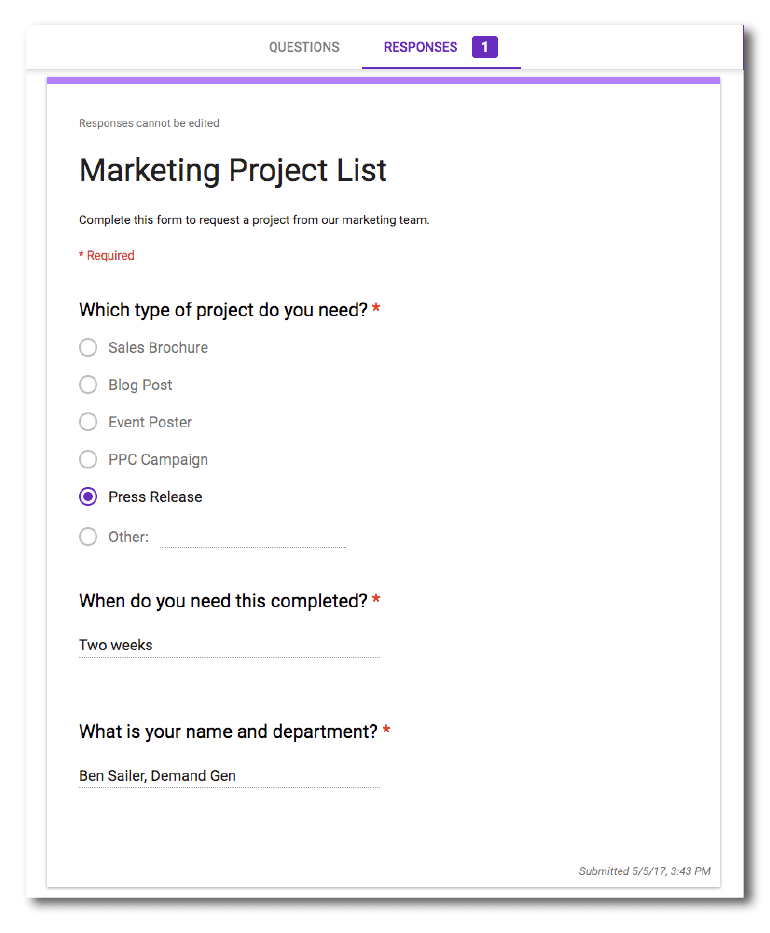Pick the PPC Campaign radio option

point(88,460)
